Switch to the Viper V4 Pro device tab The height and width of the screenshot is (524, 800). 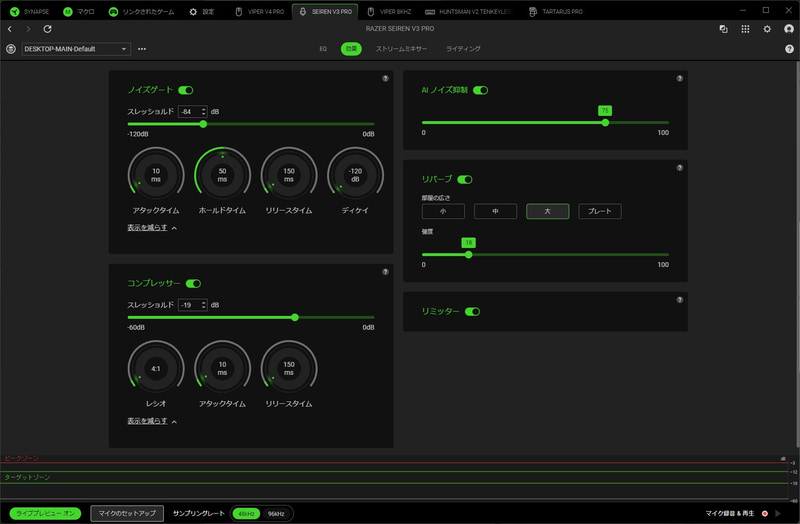pyautogui.click(x=259, y=11)
